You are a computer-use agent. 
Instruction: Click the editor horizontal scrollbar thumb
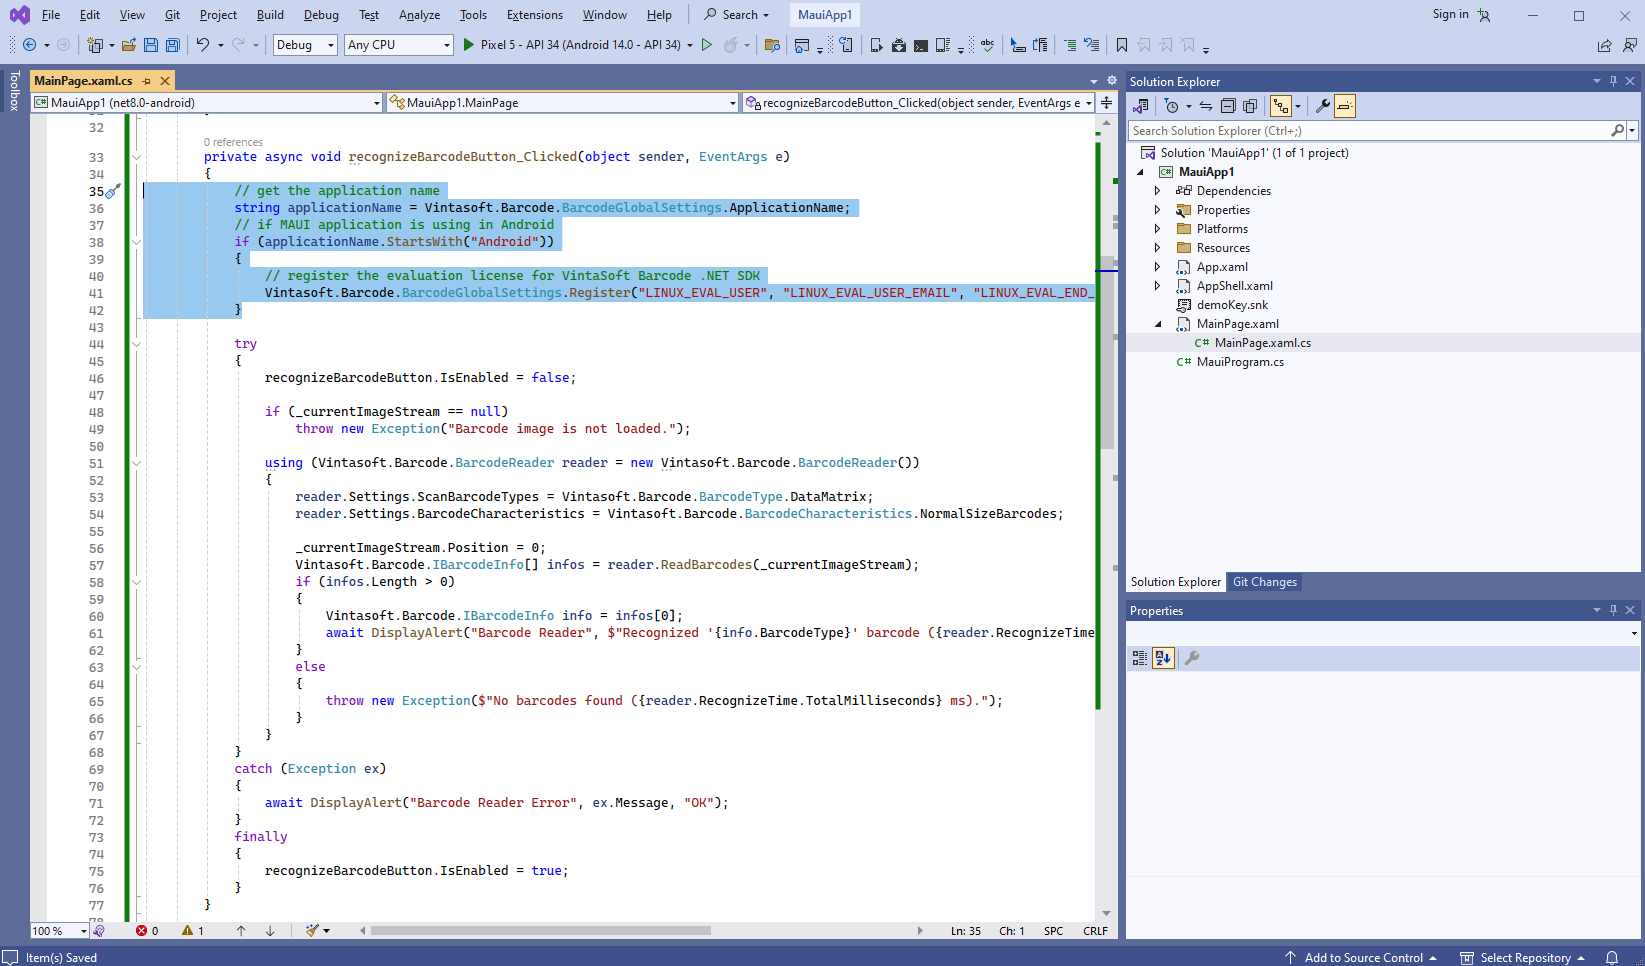(541, 931)
